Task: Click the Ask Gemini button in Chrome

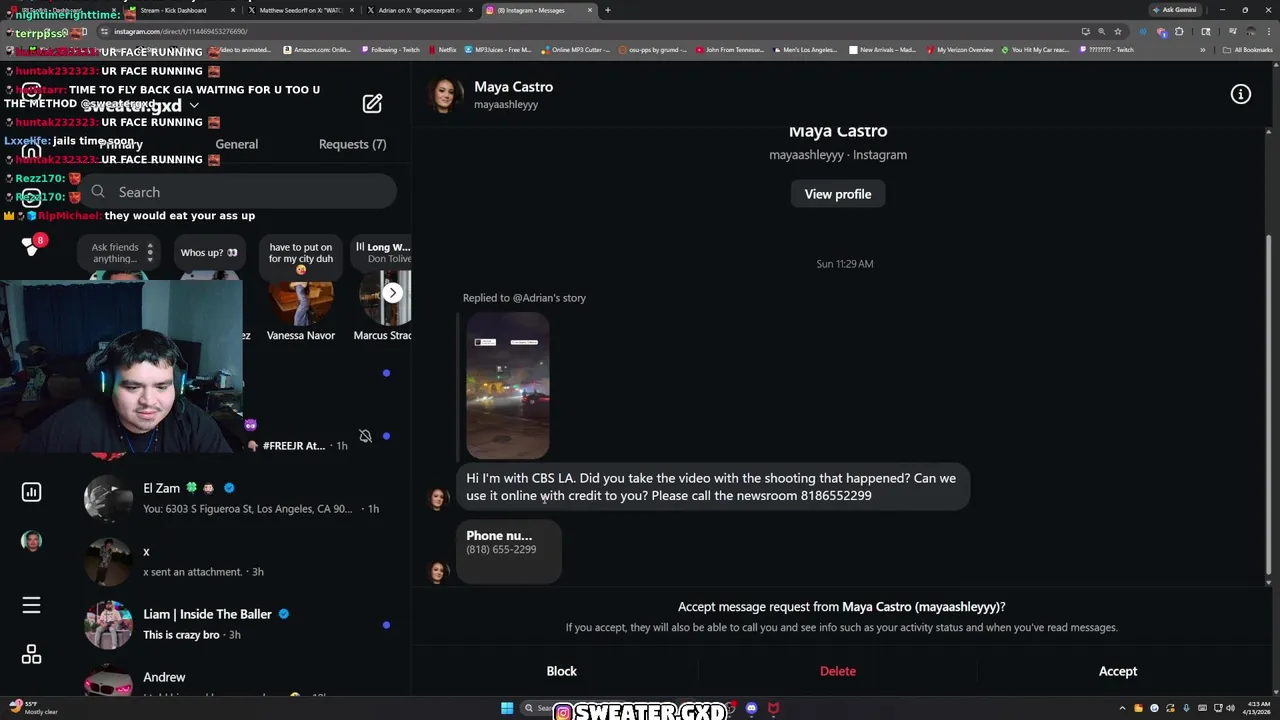Action: point(1174,10)
